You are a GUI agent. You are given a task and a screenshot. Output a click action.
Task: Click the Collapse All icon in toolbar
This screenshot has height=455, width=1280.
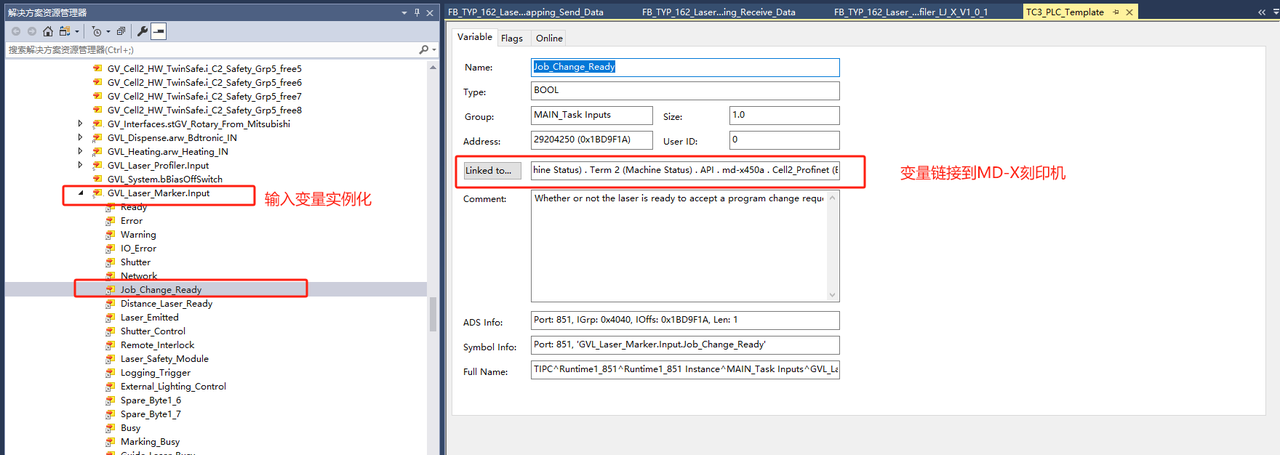coord(121,31)
